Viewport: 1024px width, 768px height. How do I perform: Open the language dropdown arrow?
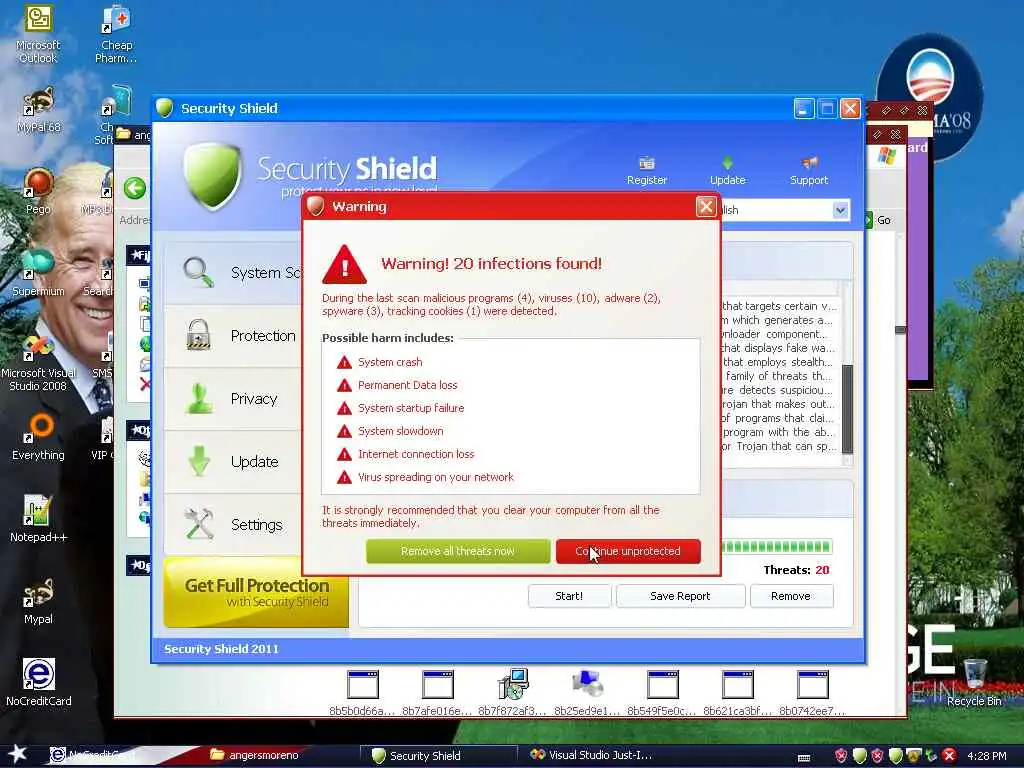point(840,210)
